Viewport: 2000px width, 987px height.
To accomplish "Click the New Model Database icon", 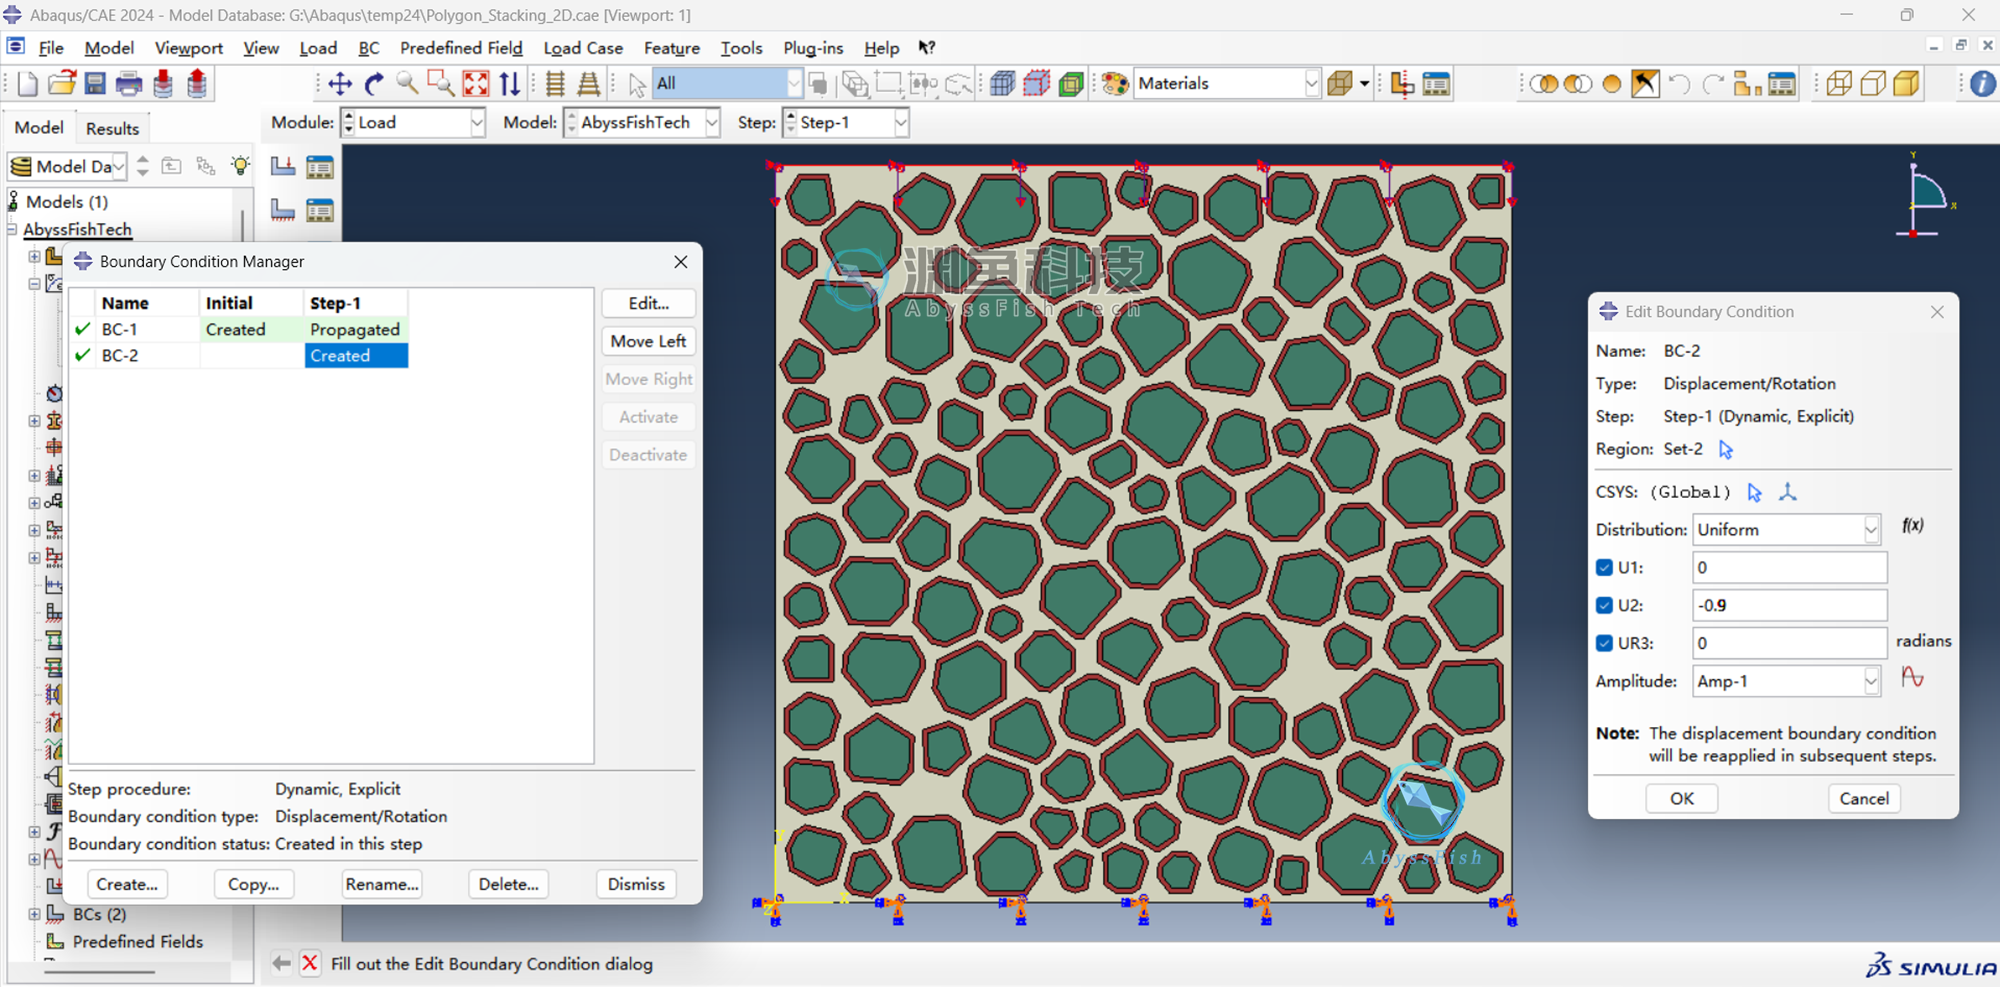I will [x=28, y=84].
